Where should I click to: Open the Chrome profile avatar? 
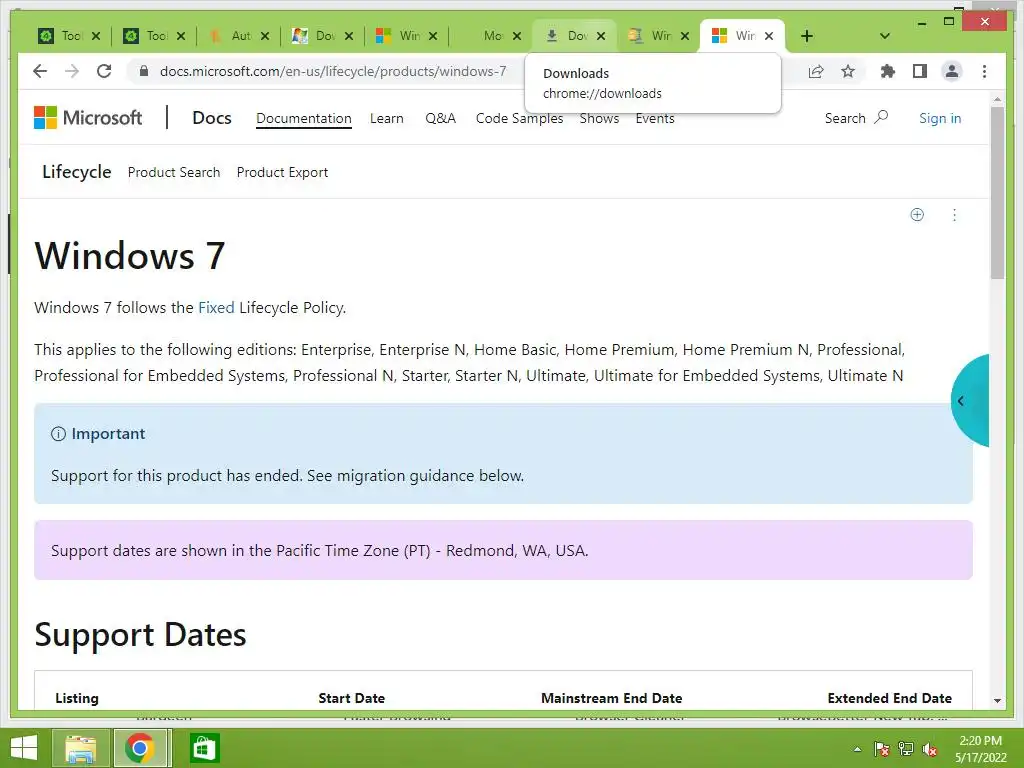click(x=952, y=71)
